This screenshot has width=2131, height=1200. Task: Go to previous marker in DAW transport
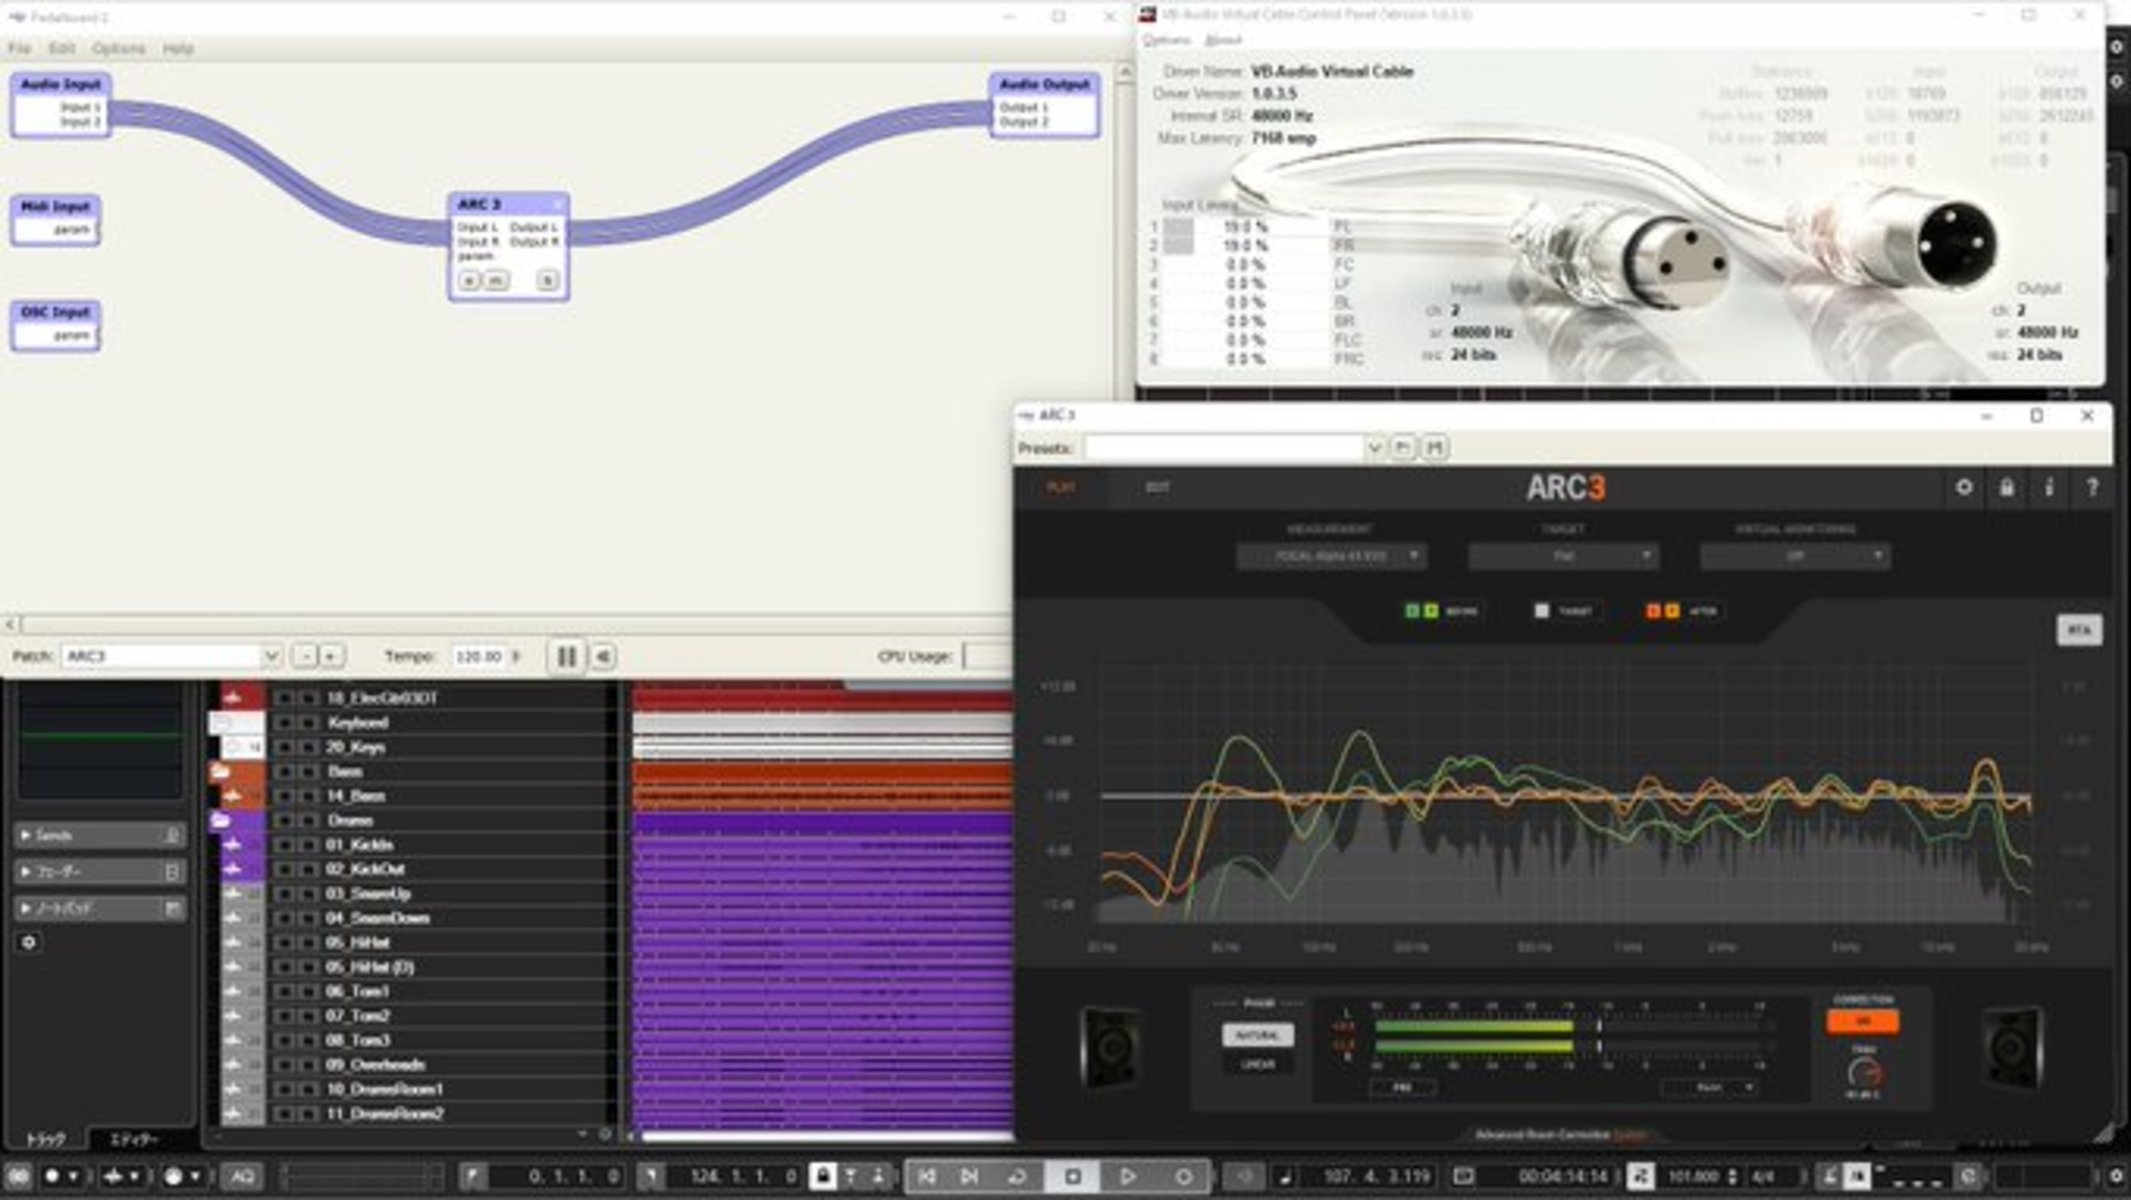click(x=926, y=1176)
